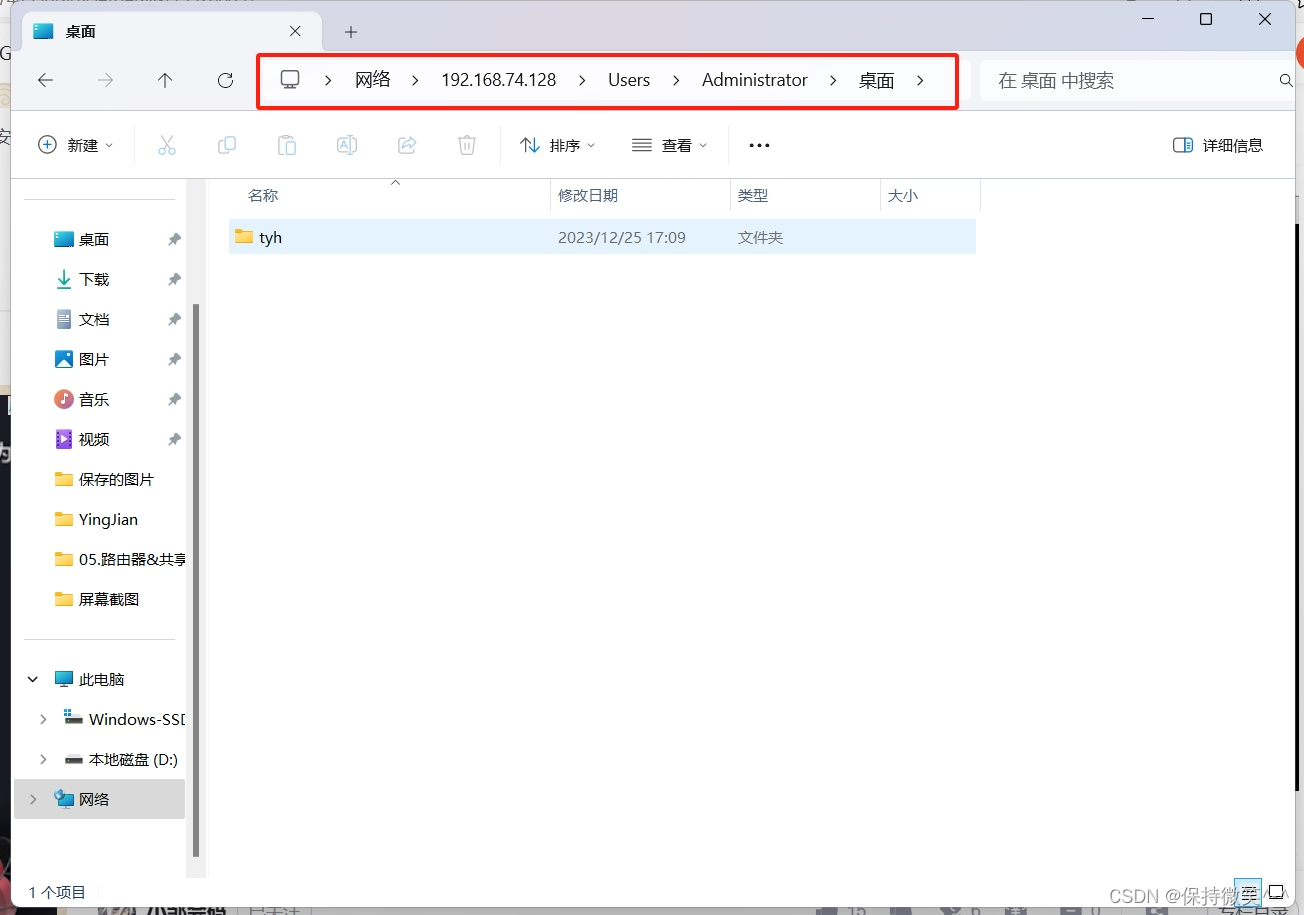This screenshot has height=915, width=1304.
Task: Open 桌面 in the navigation pane
Action: pyautogui.click(x=94, y=240)
